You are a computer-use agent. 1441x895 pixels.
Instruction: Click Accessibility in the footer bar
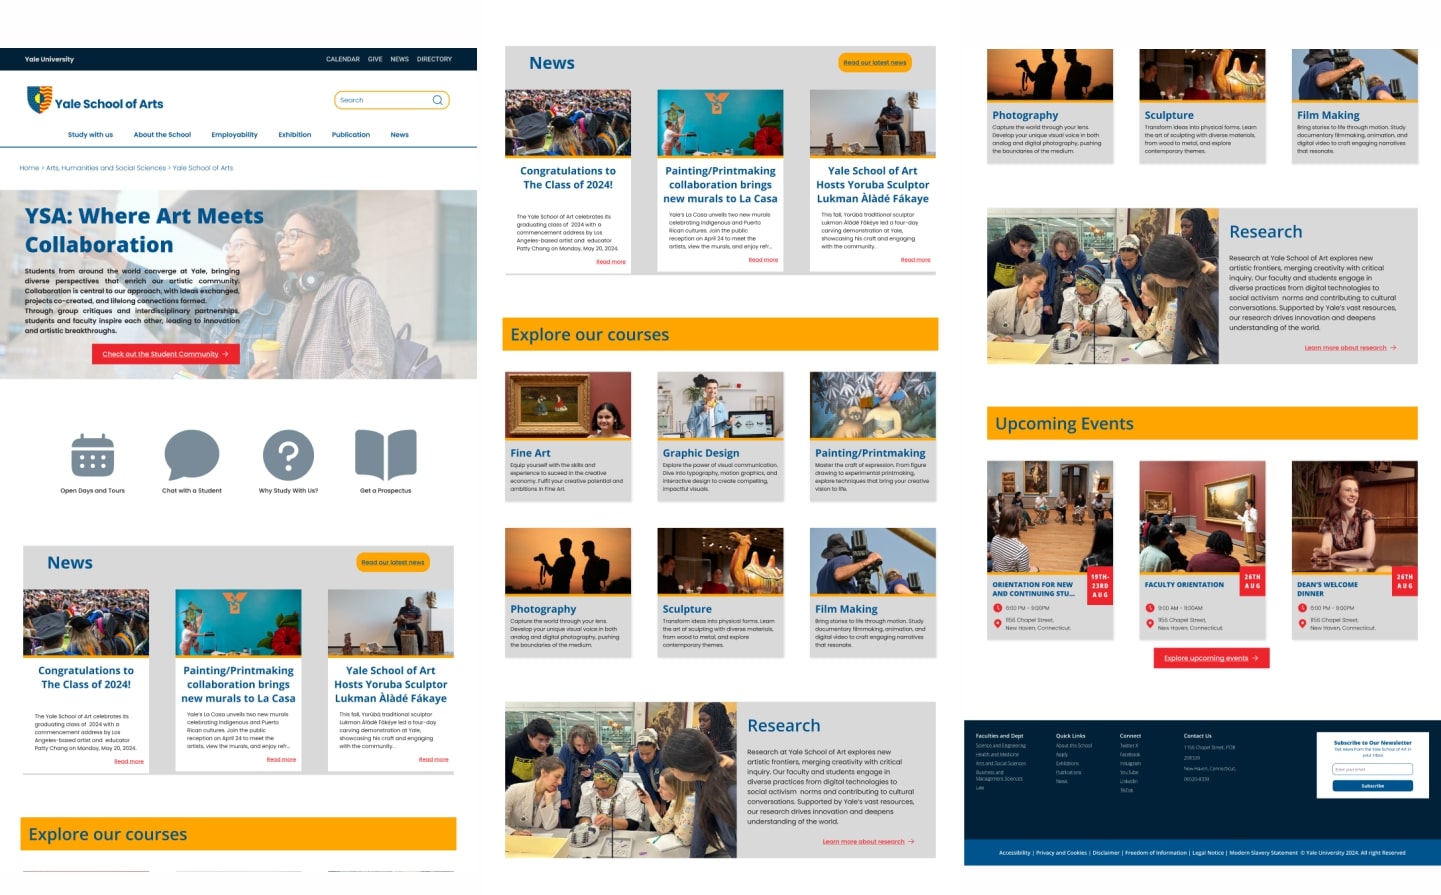(x=1014, y=853)
